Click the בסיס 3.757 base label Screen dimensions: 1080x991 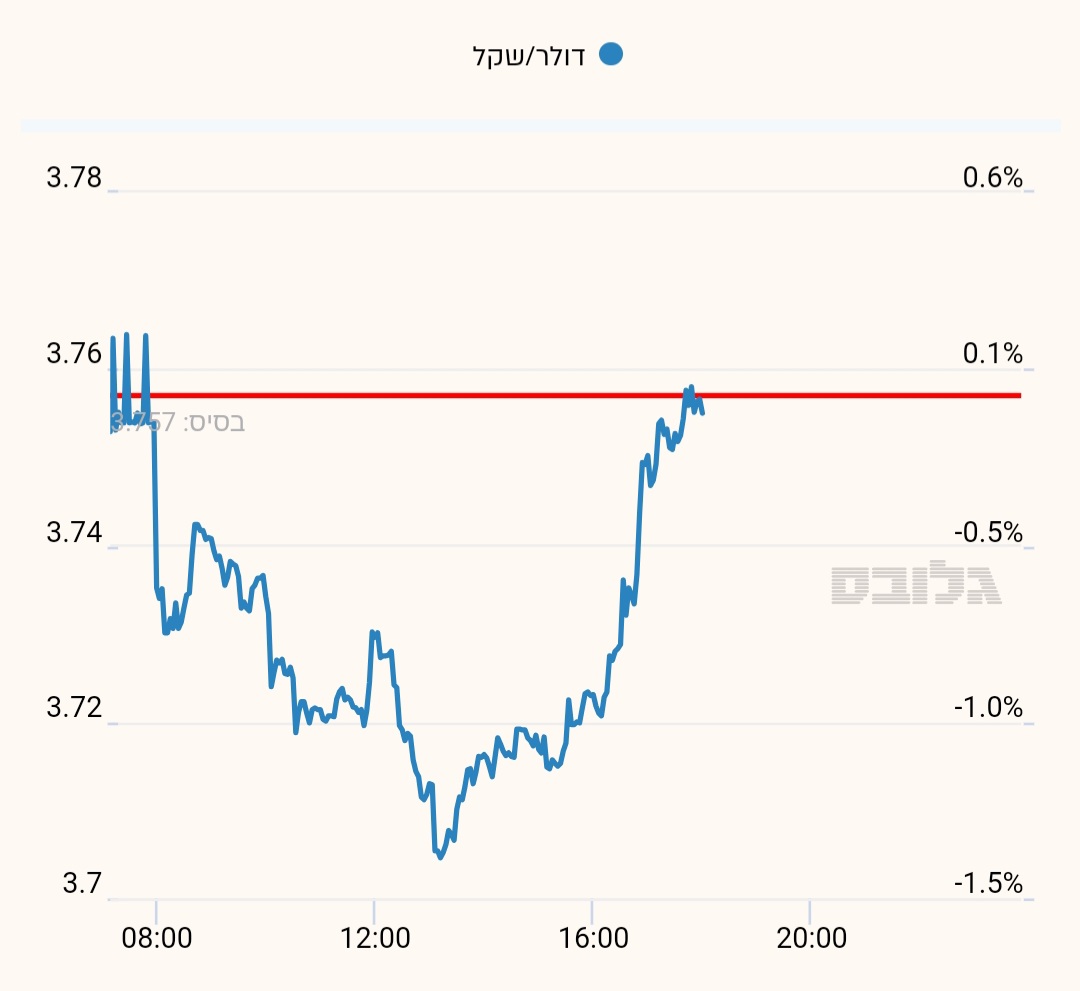pos(178,422)
